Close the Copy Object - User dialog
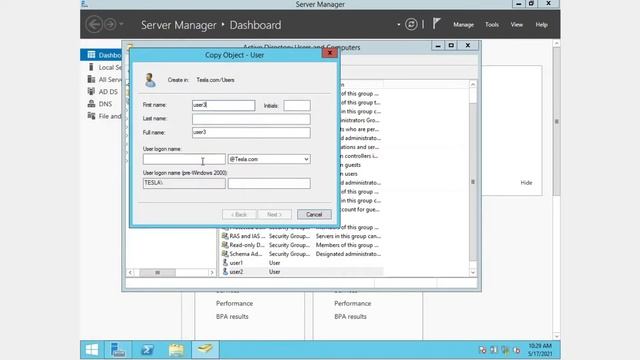Viewport: 640px width, 360px height. [329, 53]
